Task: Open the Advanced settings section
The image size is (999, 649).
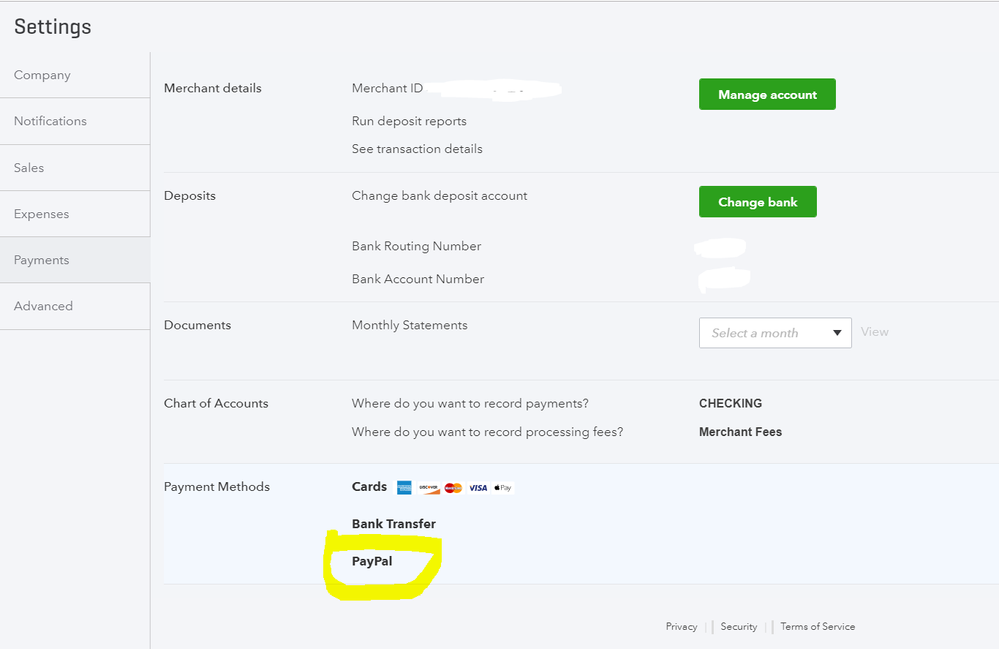Action: tap(43, 306)
